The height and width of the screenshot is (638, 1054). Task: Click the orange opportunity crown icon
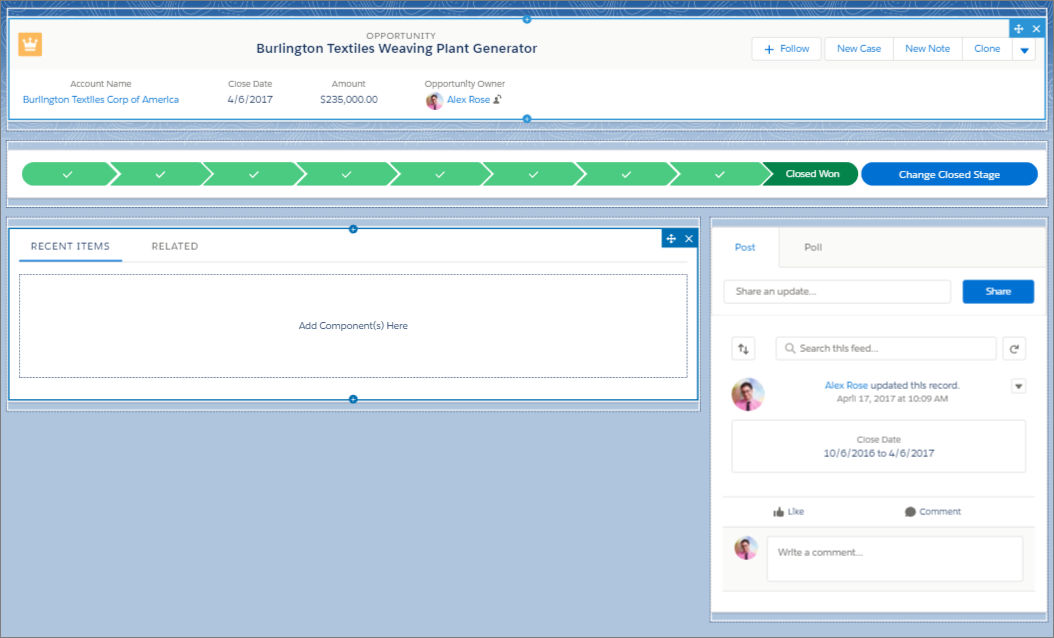(x=30, y=44)
